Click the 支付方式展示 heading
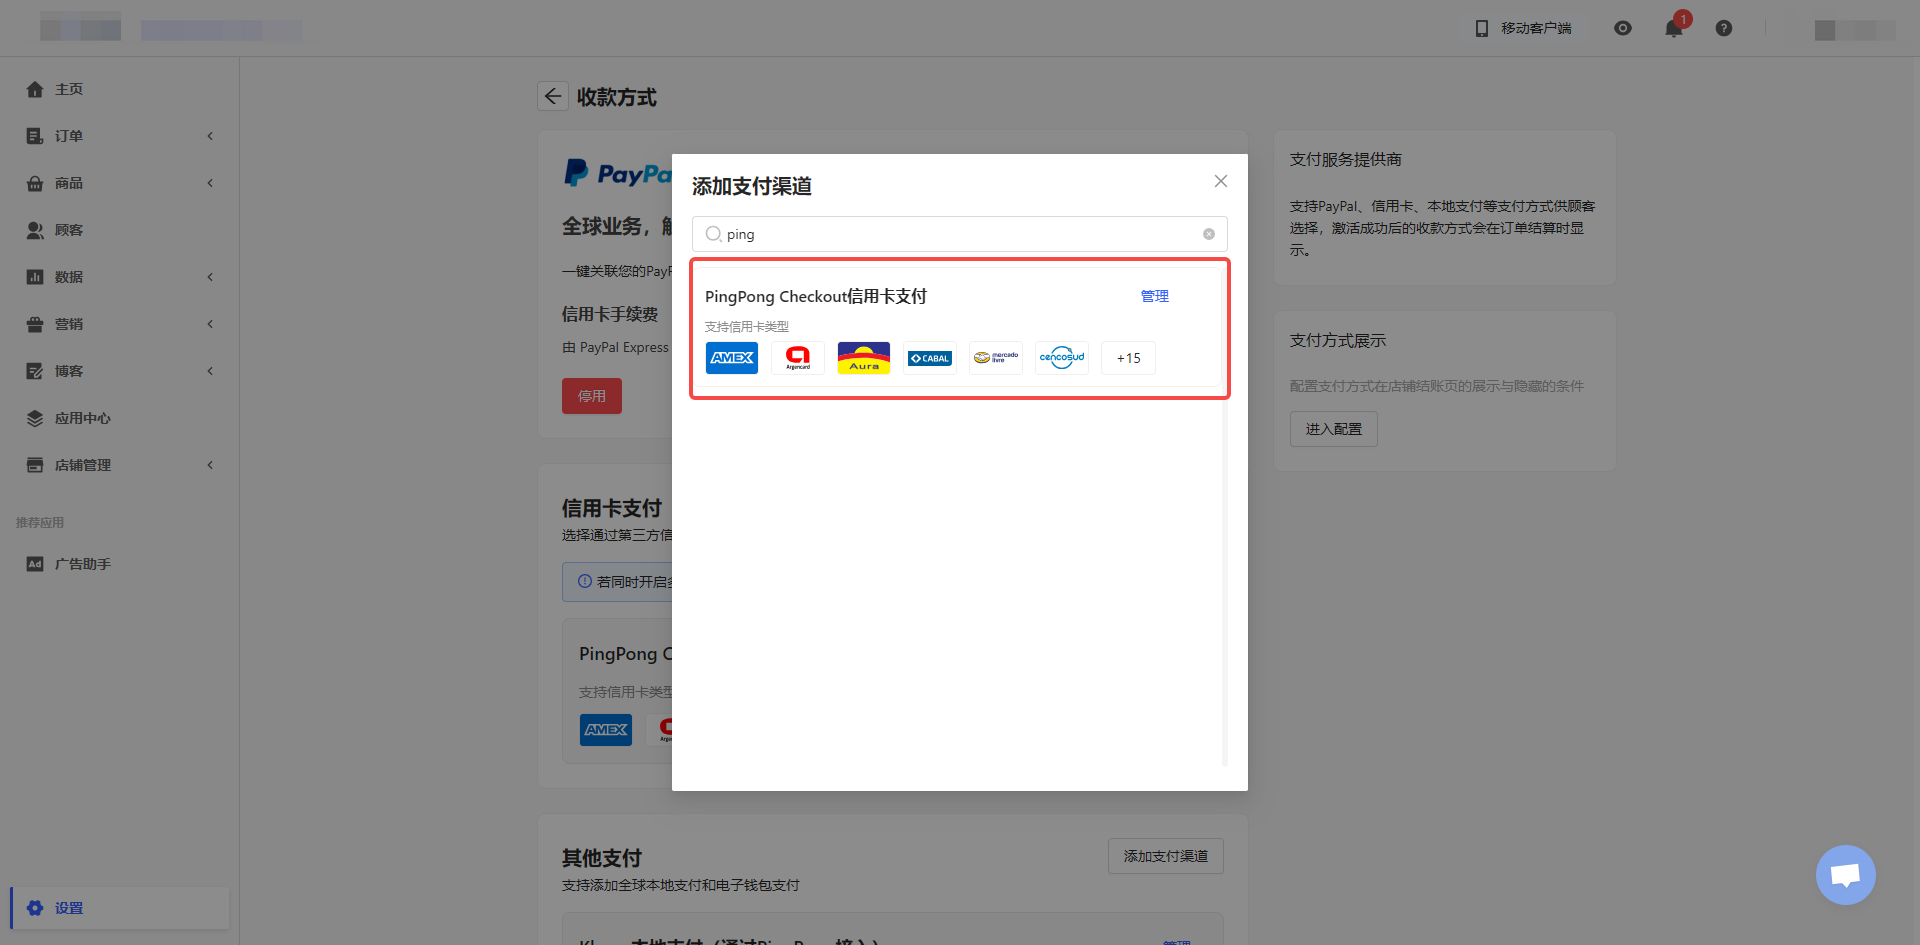The height and width of the screenshot is (945, 1920). pos(1338,341)
